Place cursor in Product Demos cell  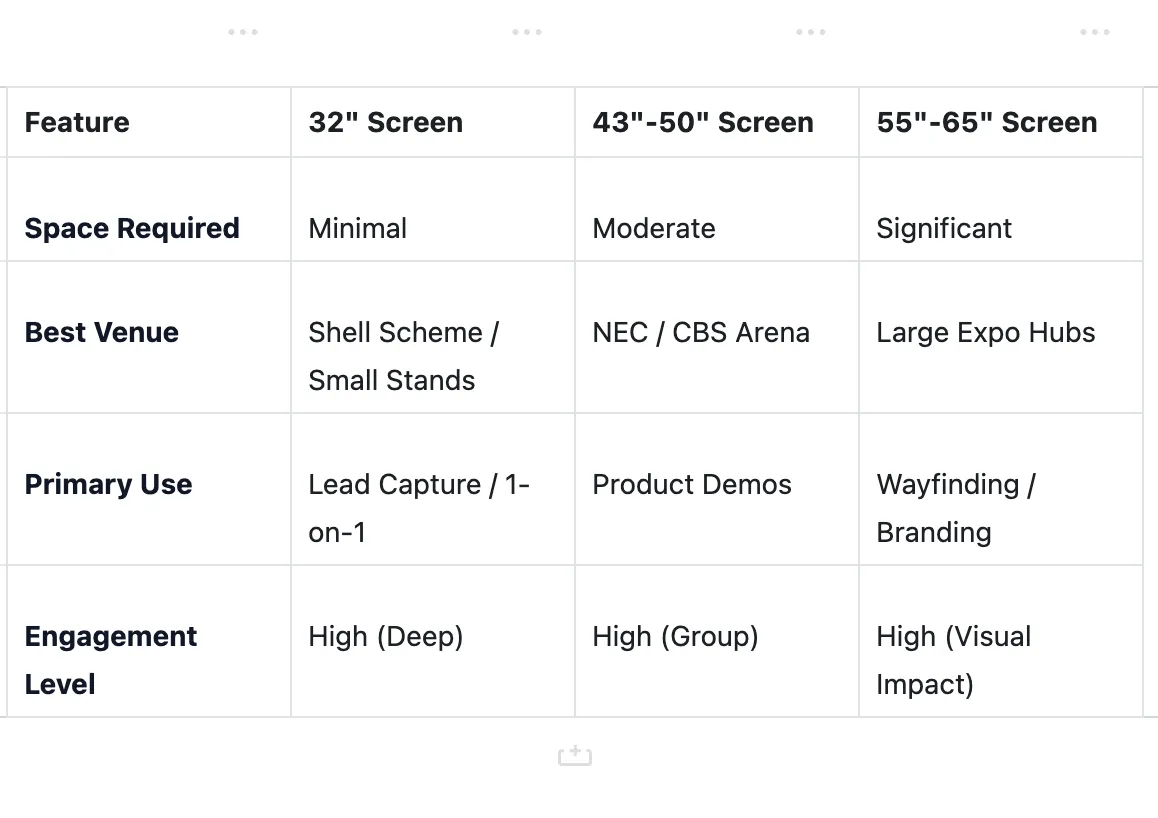coord(692,484)
